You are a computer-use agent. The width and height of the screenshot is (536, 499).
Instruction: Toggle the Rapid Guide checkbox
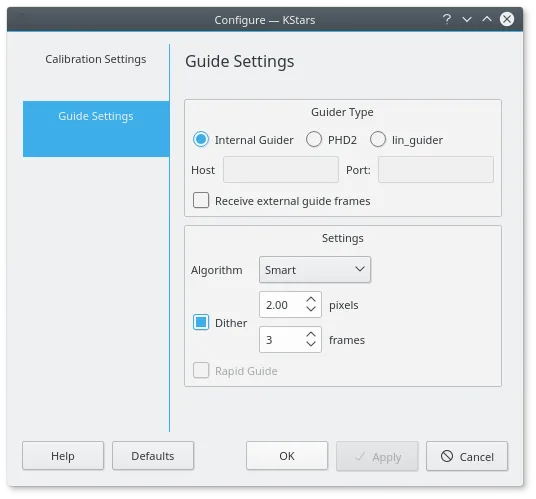click(x=201, y=370)
